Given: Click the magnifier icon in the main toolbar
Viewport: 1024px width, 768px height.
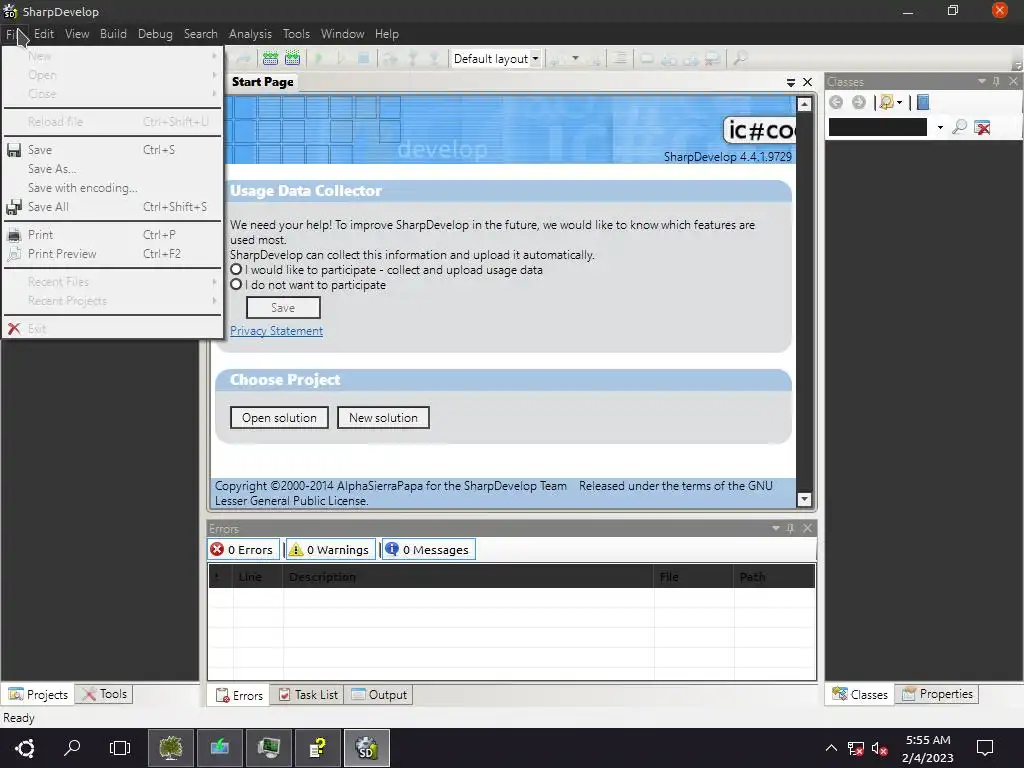Looking at the screenshot, I should [x=740, y=59].
